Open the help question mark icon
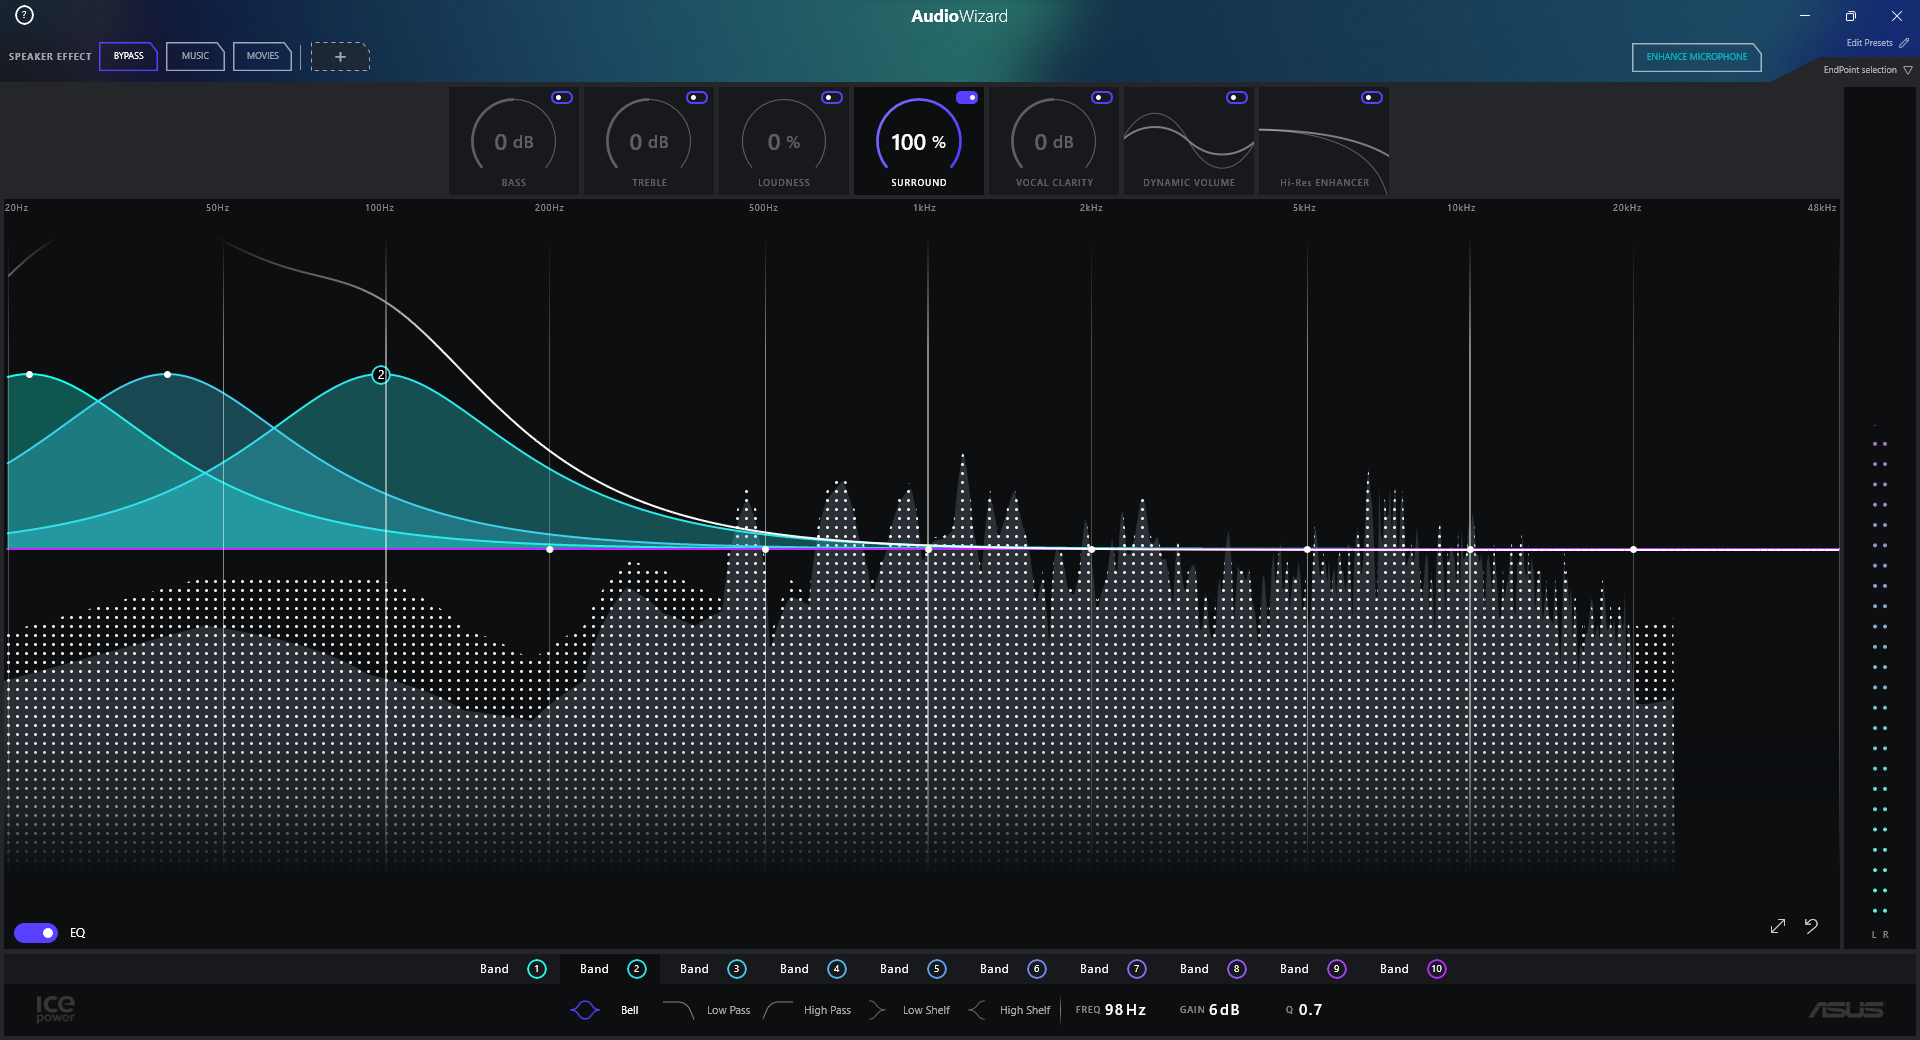The height and width of the screenshot is (1040, 1920). click(24, 15)
